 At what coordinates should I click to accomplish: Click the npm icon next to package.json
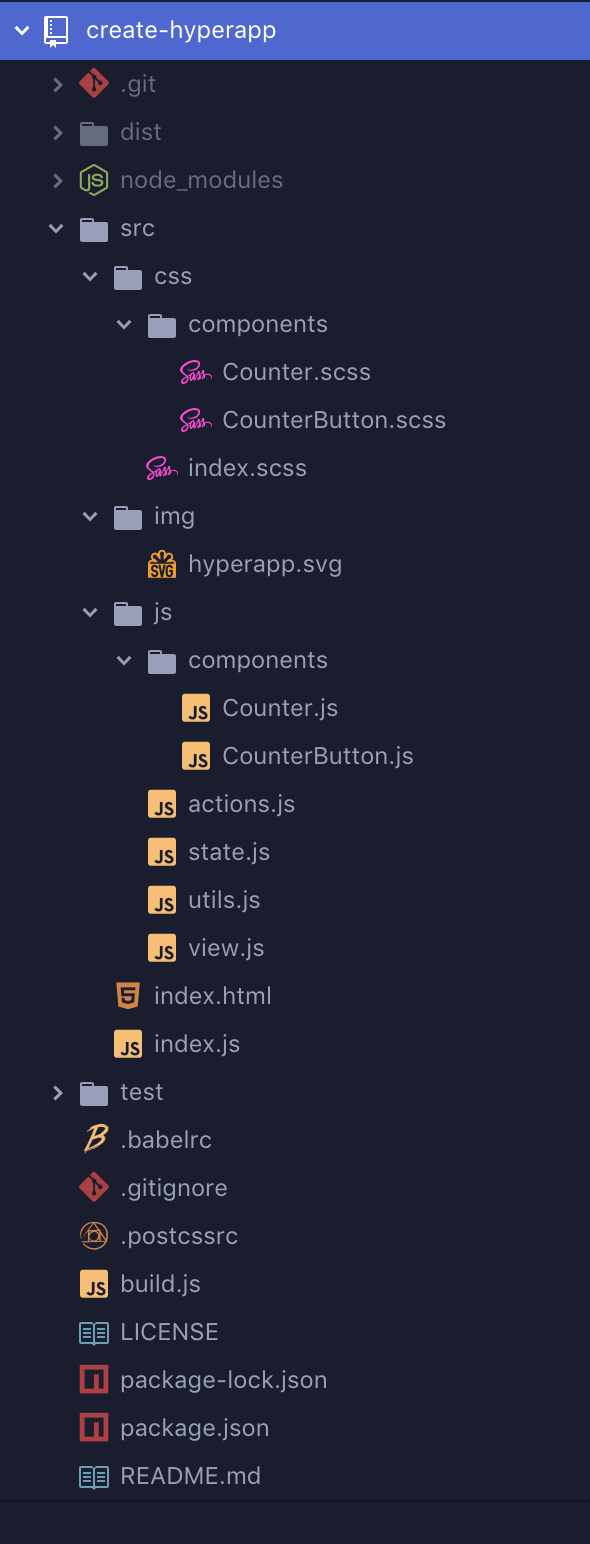[x=94, y=1428]
